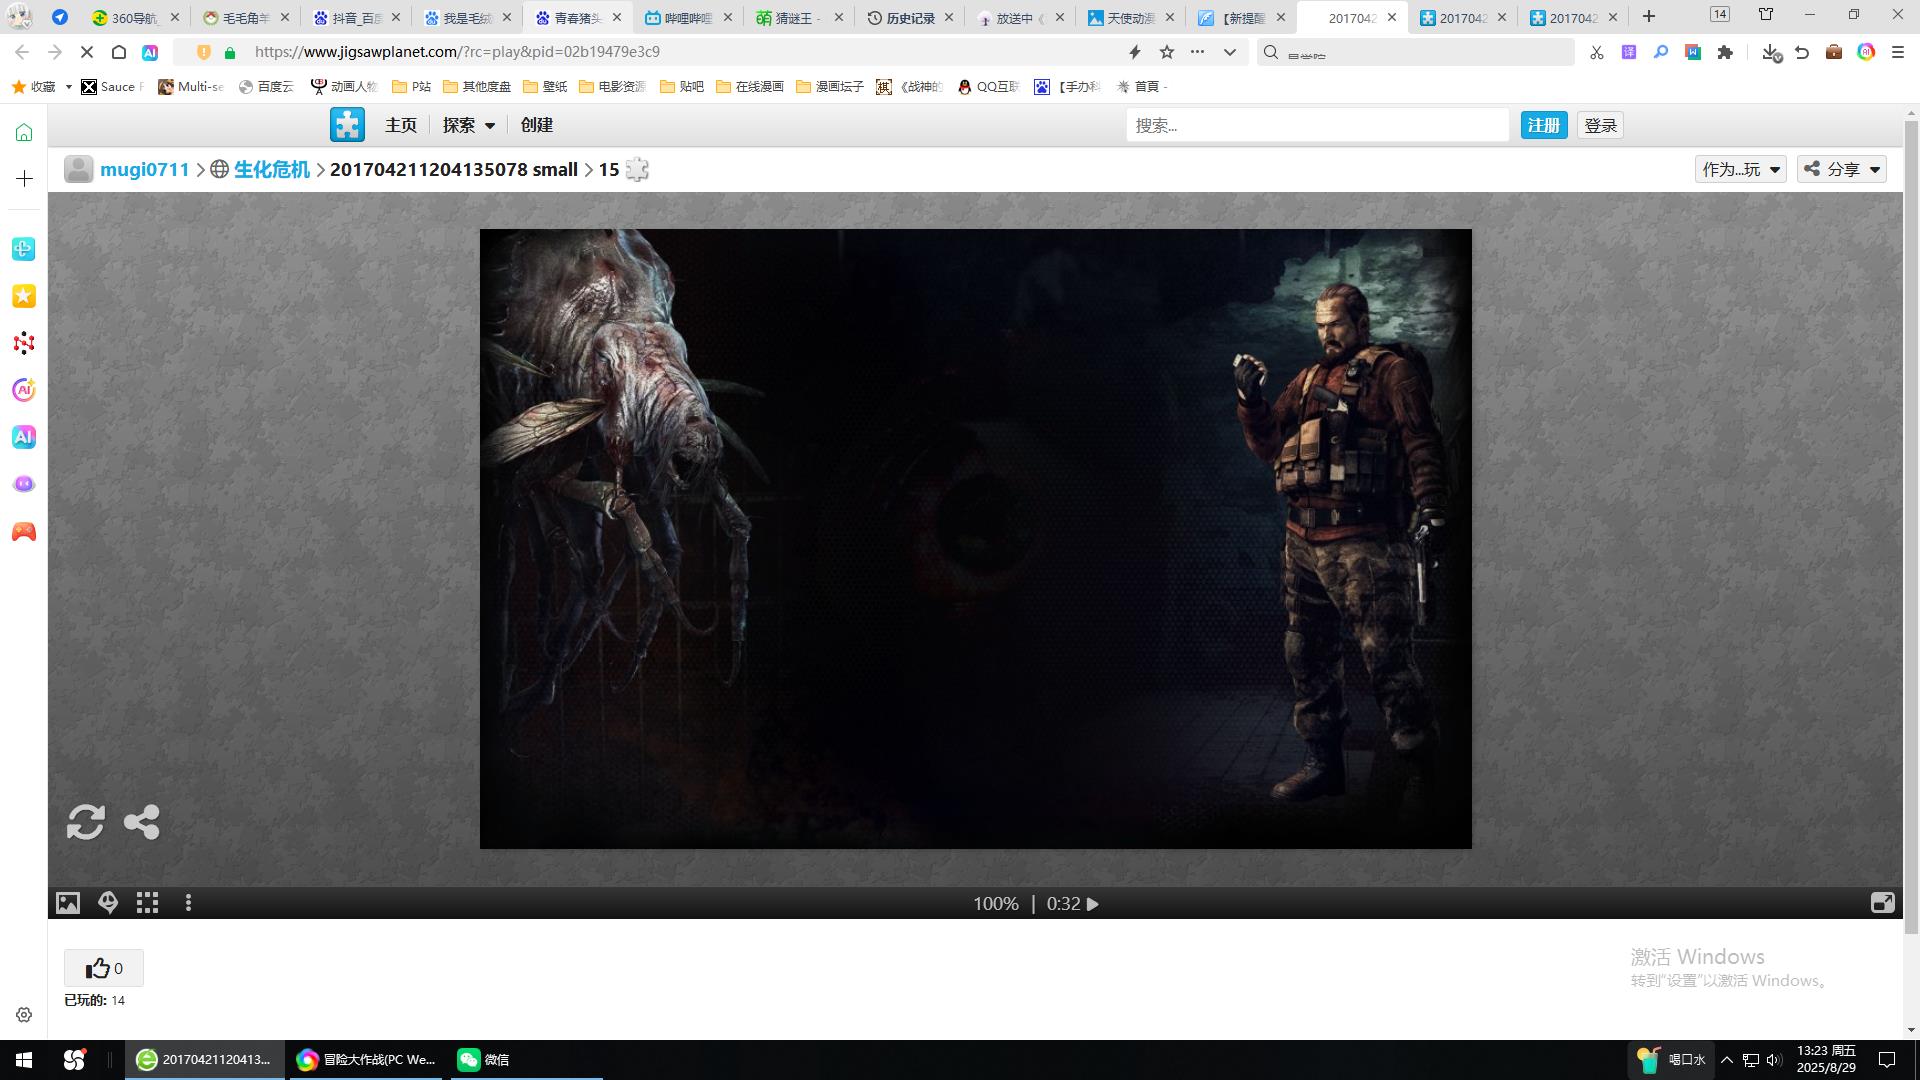Resume the timer with the play arrow
1920x1080 pixels.
(1093, 904)
